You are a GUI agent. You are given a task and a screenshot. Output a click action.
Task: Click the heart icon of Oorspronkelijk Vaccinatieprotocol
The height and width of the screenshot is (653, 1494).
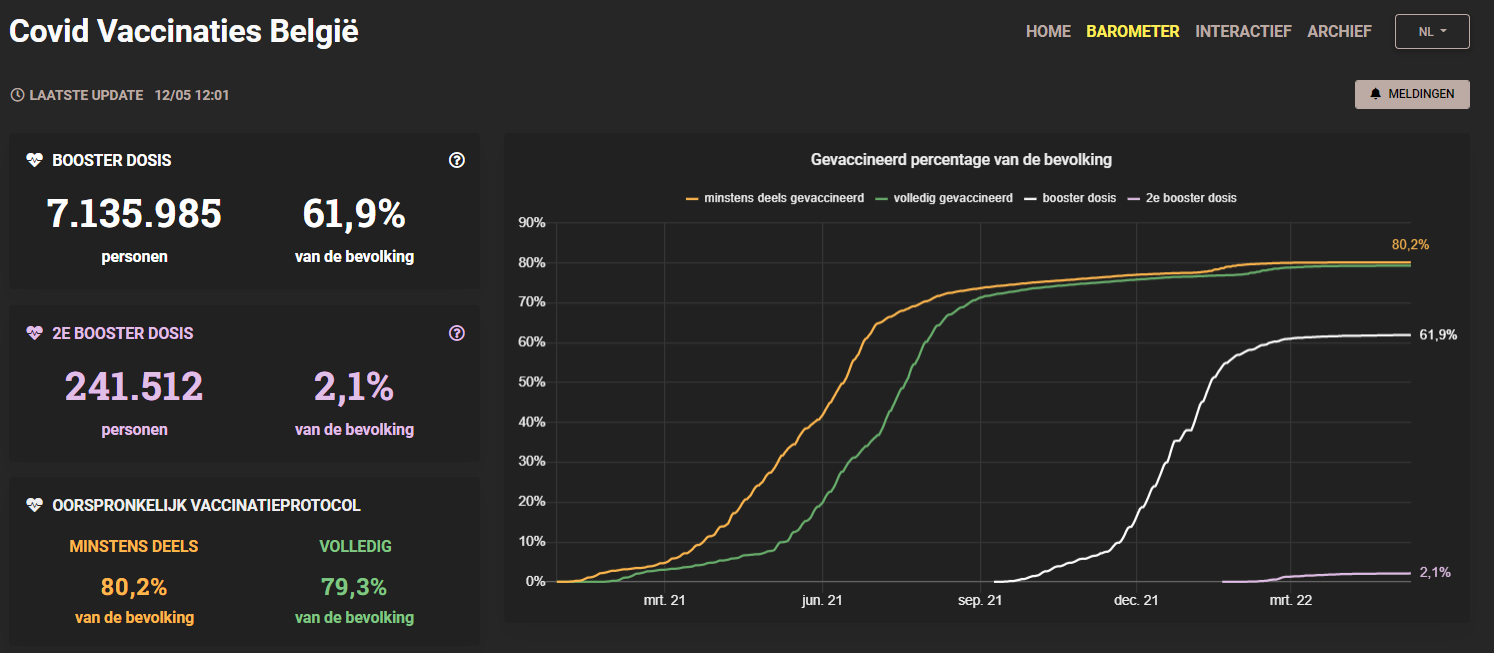pos(35,506)
